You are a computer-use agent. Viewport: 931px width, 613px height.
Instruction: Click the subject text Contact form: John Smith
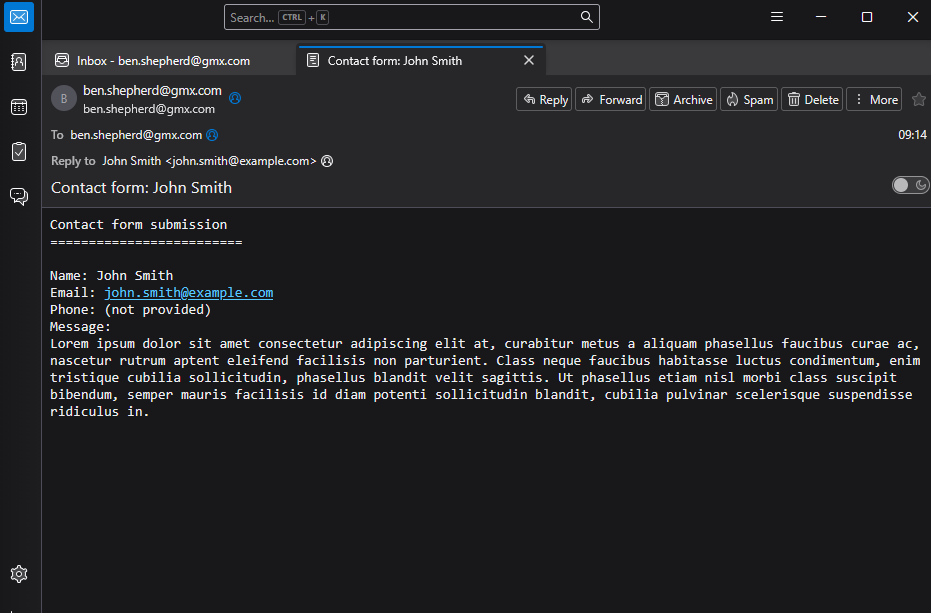pyautogui.click(x=141, y=188)
